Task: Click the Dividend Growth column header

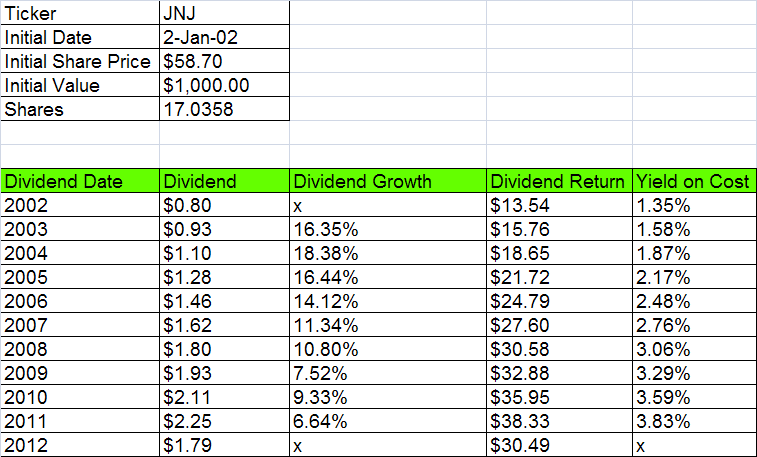Action: click(x=387, y=181)
